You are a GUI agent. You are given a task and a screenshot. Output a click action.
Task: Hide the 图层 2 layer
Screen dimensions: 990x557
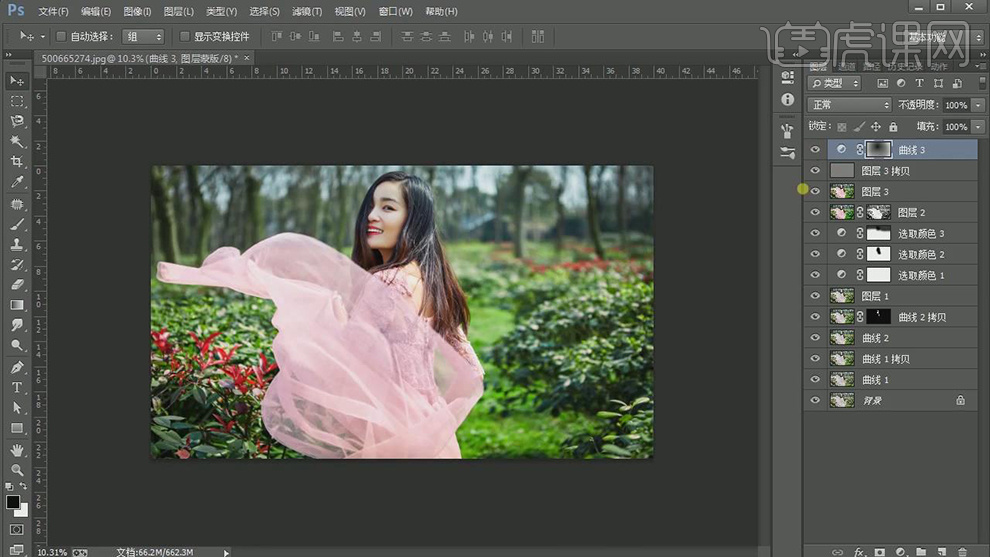click(815, 213)
